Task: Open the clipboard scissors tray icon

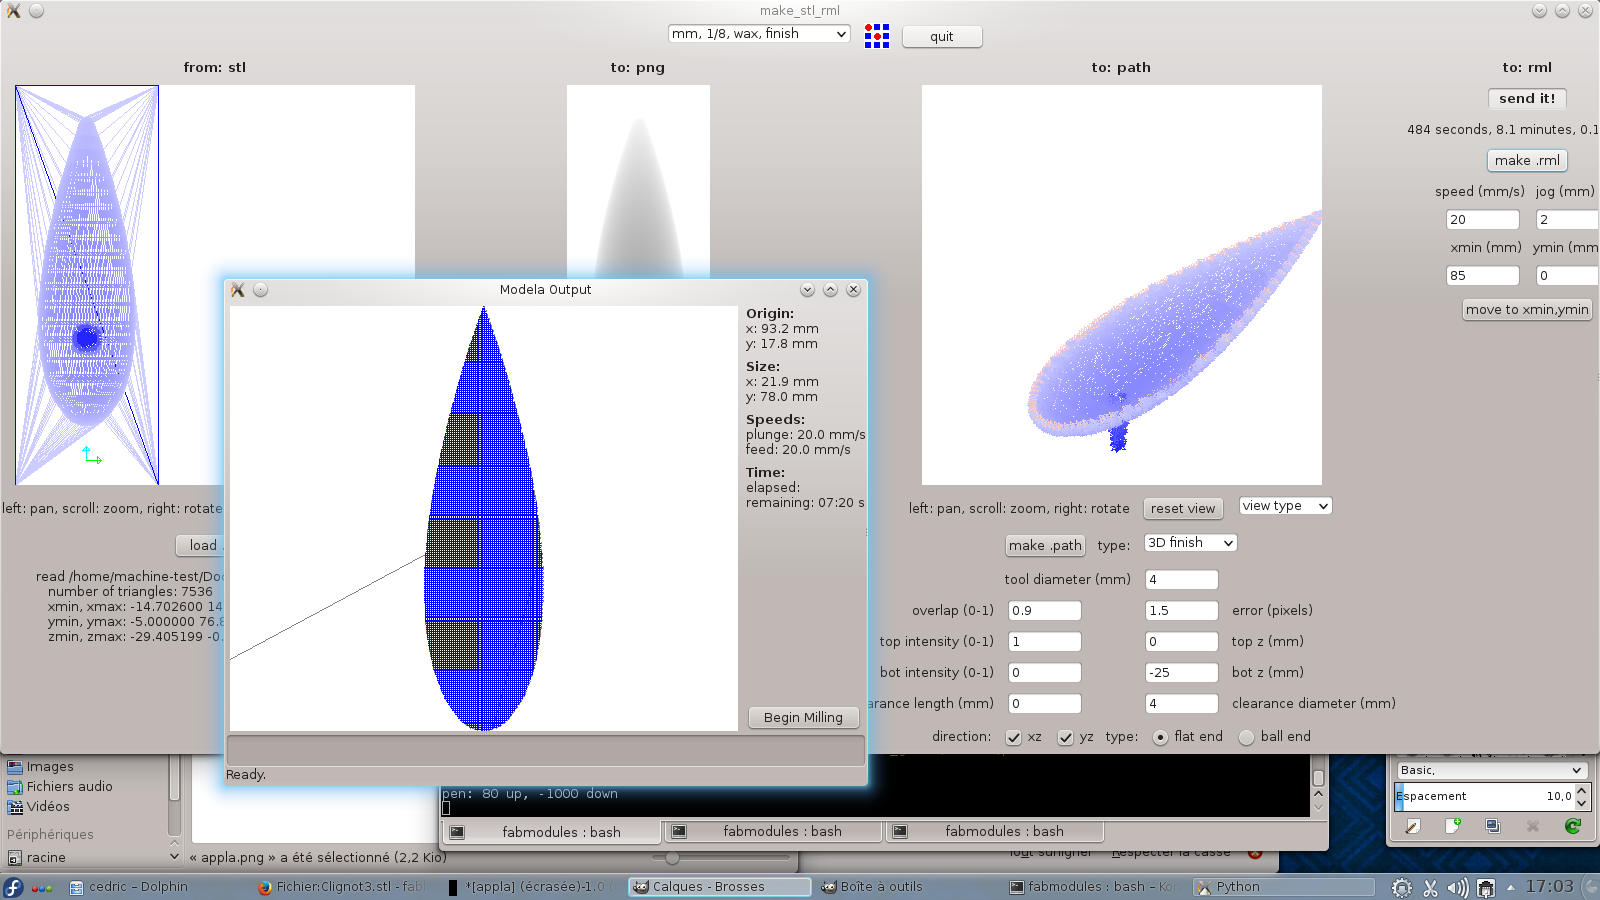Action: (1430, 887)
